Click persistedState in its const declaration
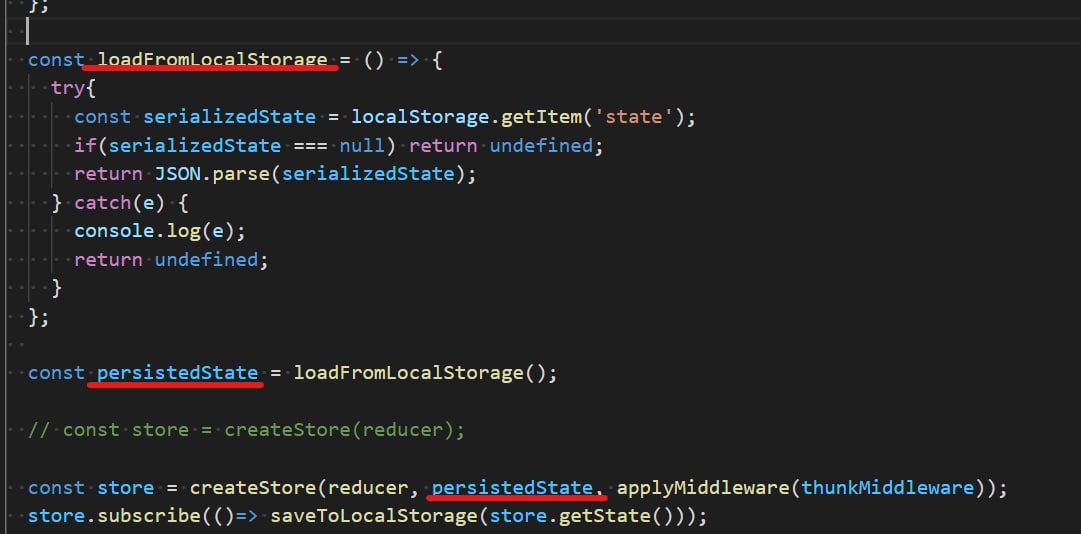The height and width of the screenshot is (534, 1081). pos(178,373)
